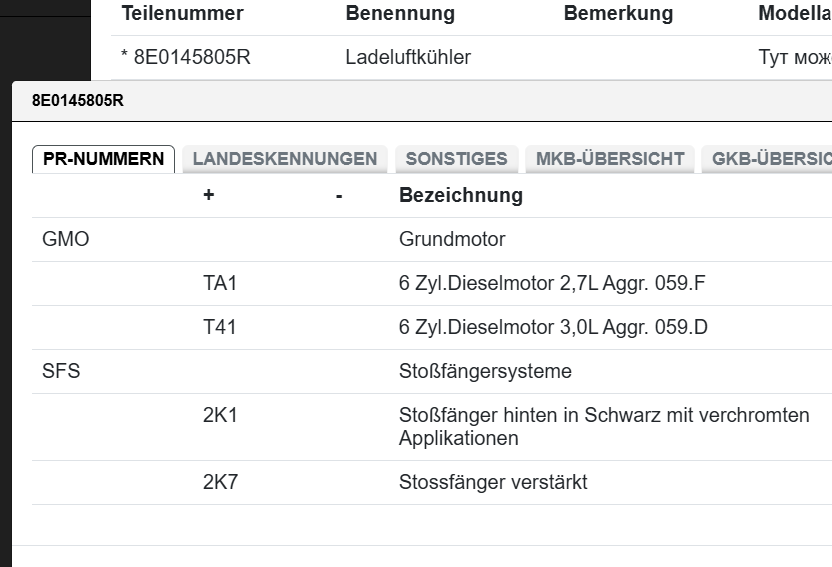Go to the GKB-ÜBERSICHT tab
Viewport: 832px width, 567px height.
(x=768, y=159)
